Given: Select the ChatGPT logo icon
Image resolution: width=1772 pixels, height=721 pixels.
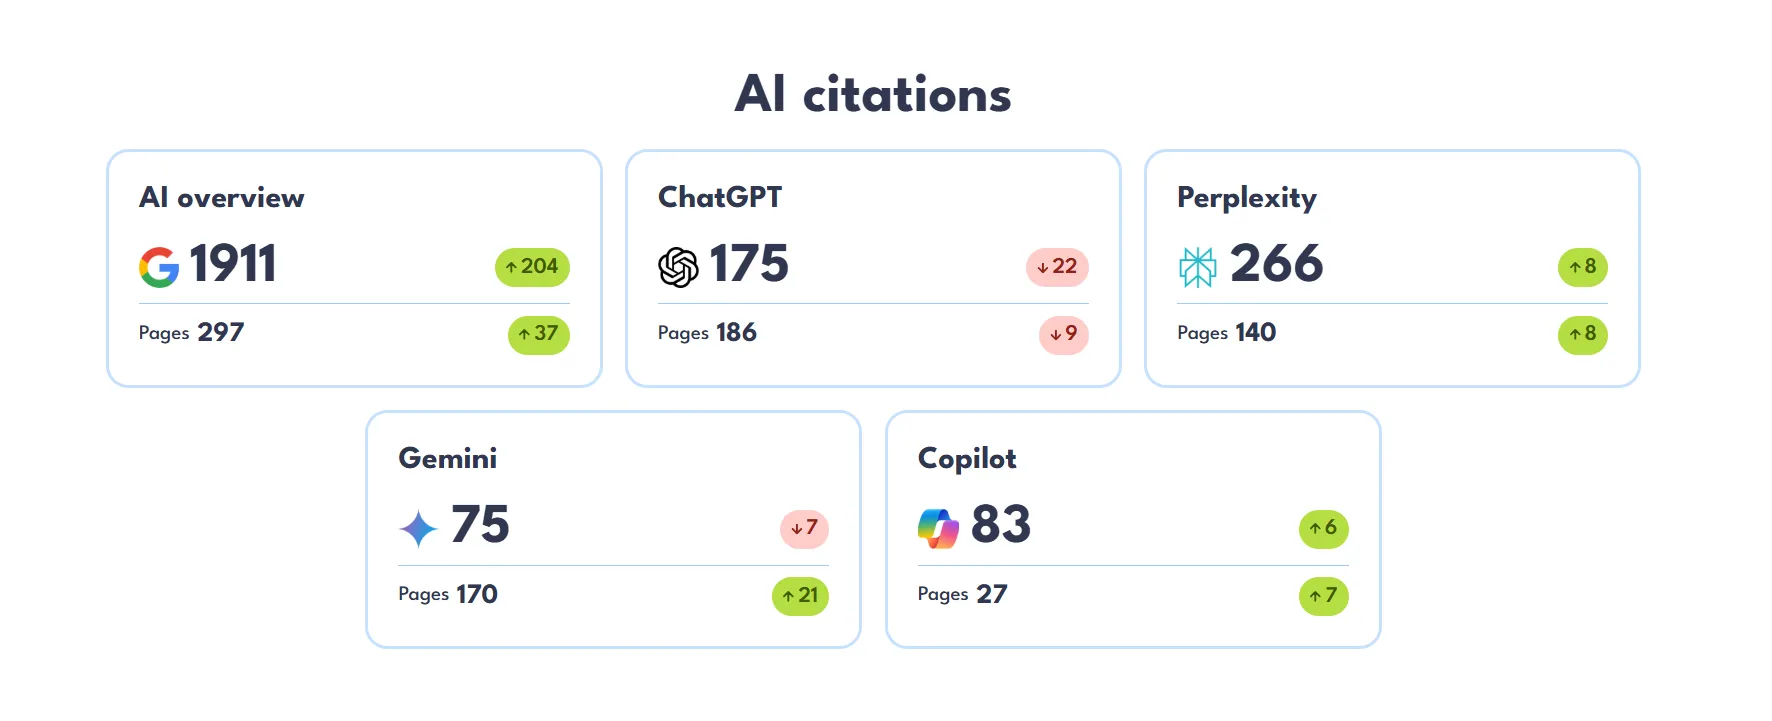Looking at the screenshot, I should pos(678,267).
